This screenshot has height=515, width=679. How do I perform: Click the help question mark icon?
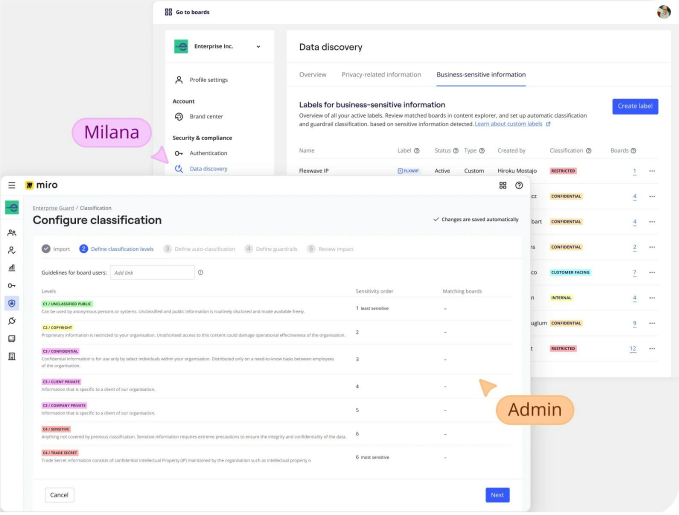click(x=519, y=185)
